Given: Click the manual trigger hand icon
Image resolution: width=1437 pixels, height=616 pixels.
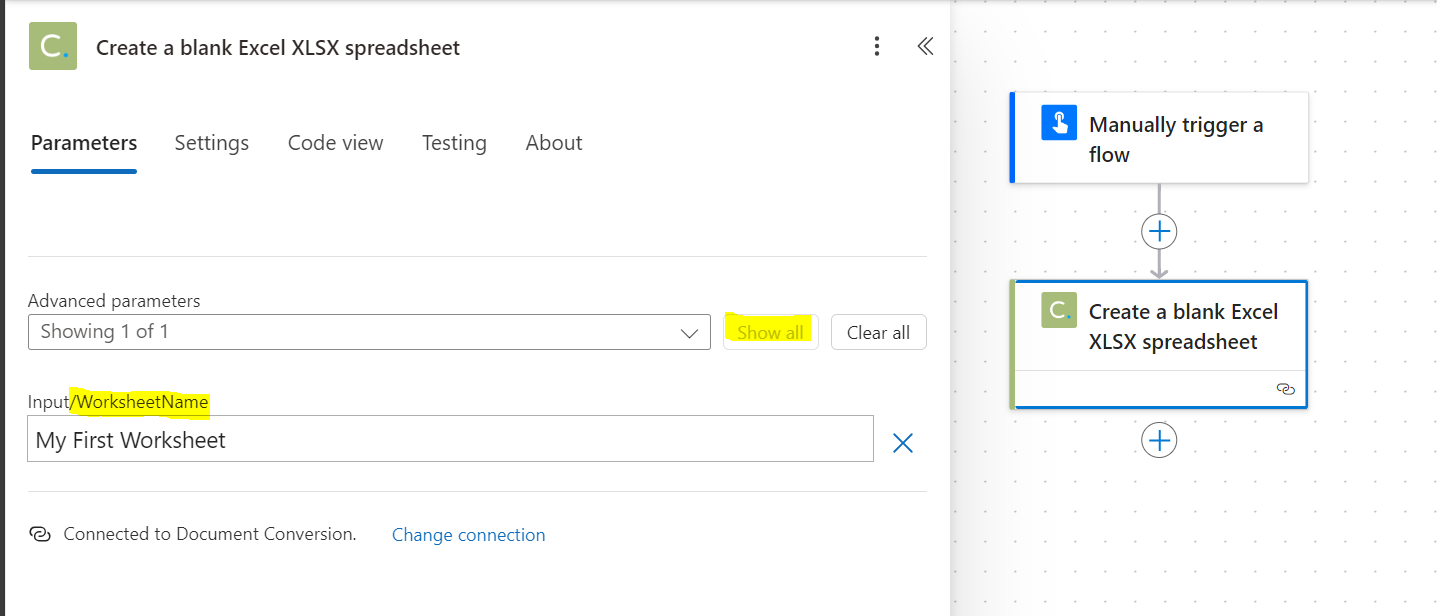Looking at the screenshot, I should click(1058, 123).
